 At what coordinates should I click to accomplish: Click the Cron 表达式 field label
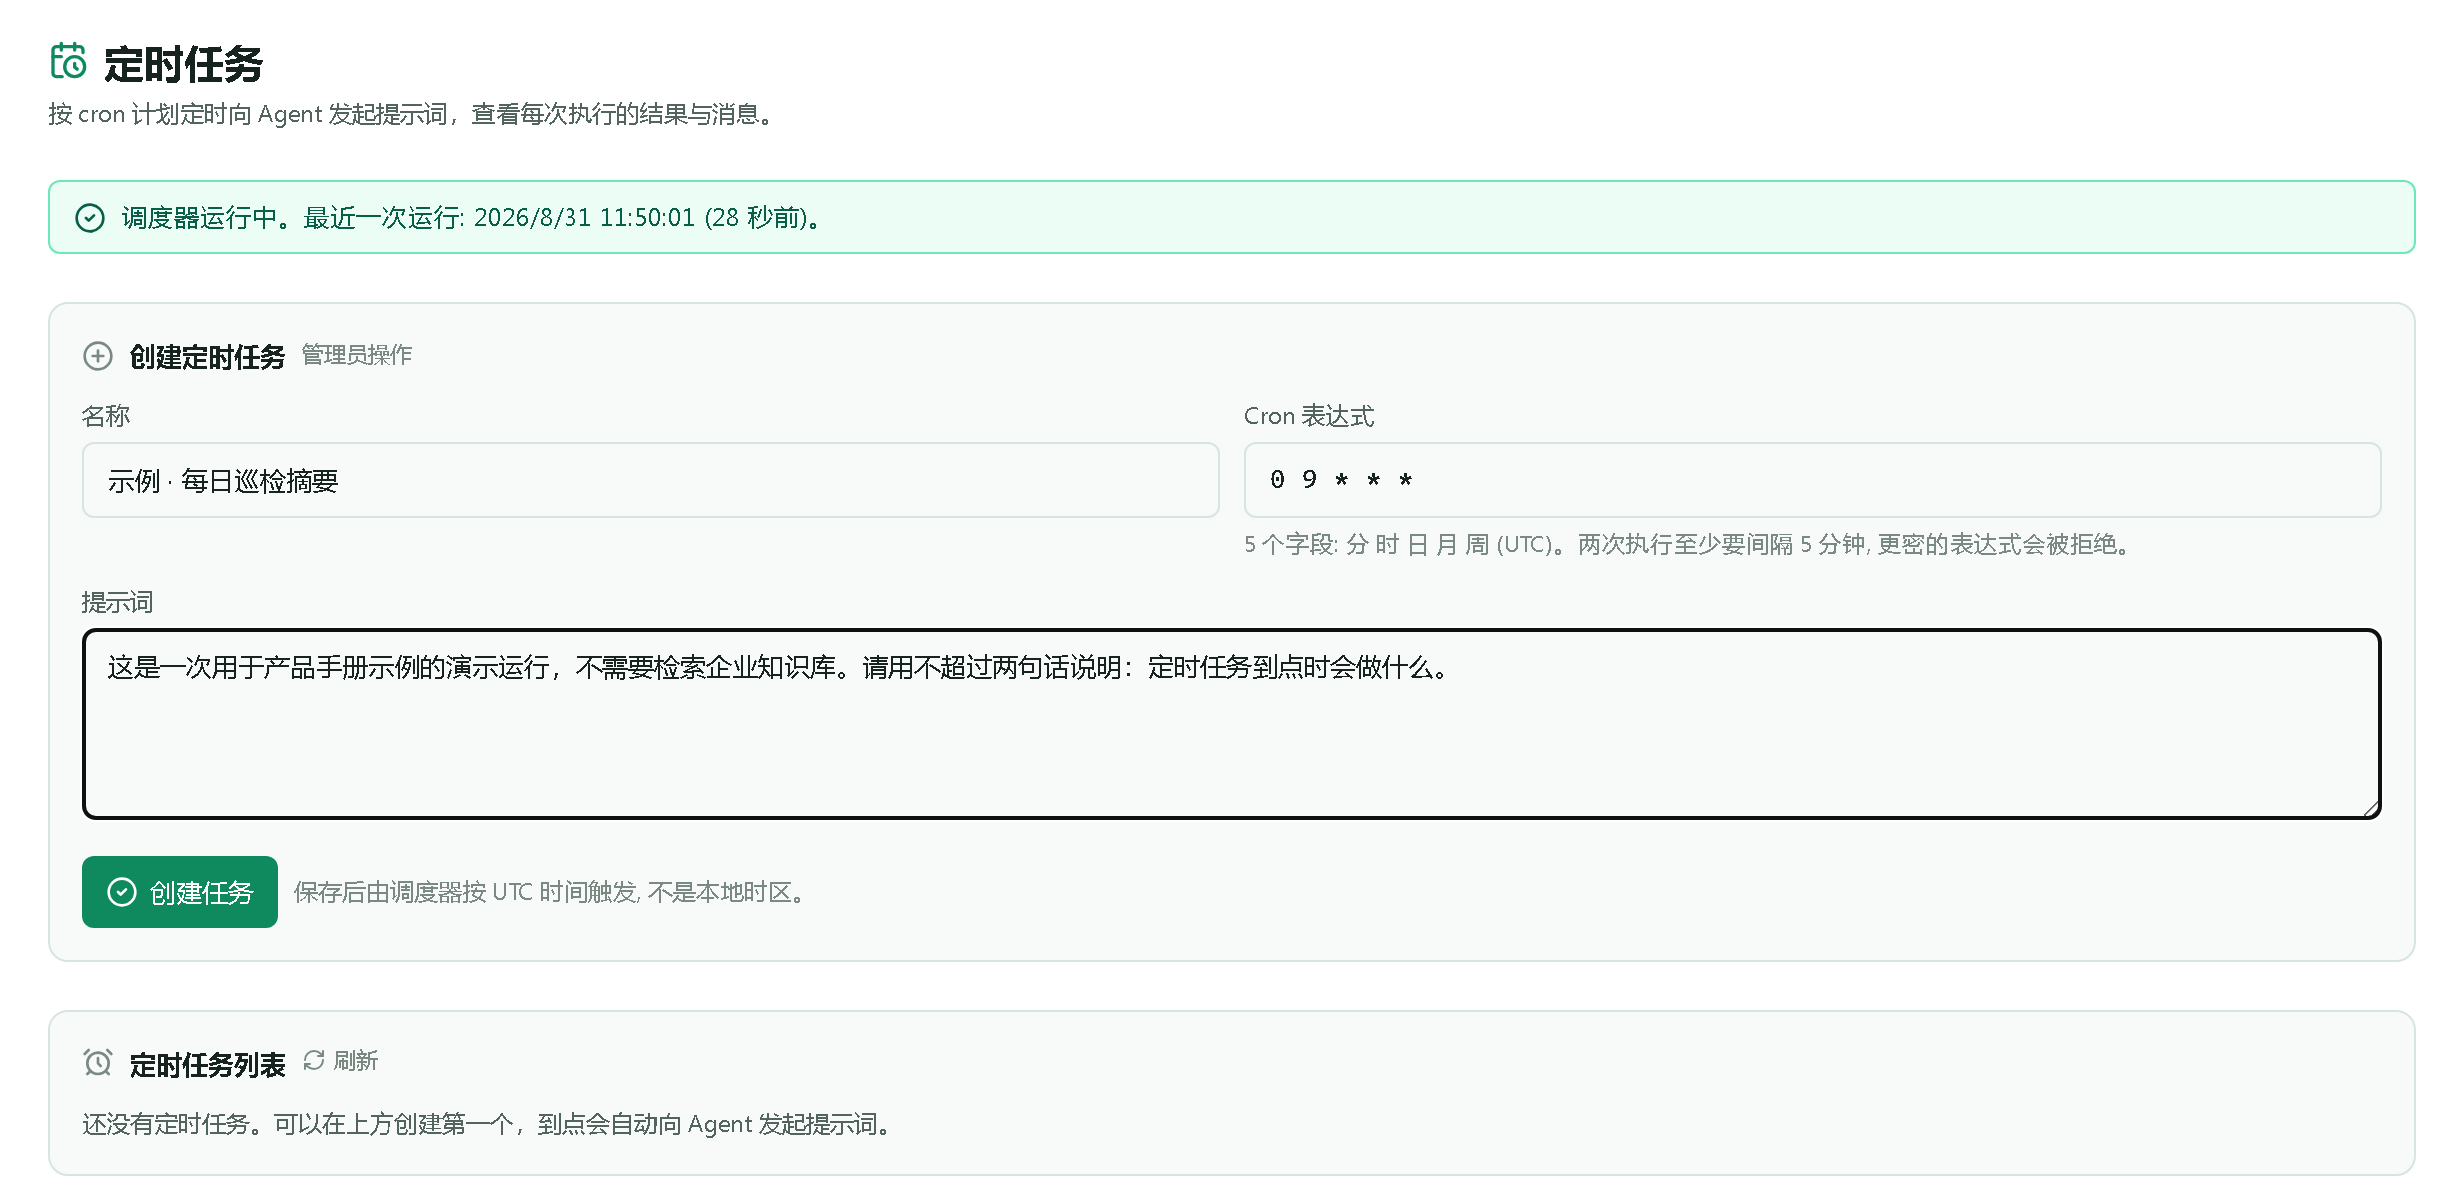coord(1309,416)
